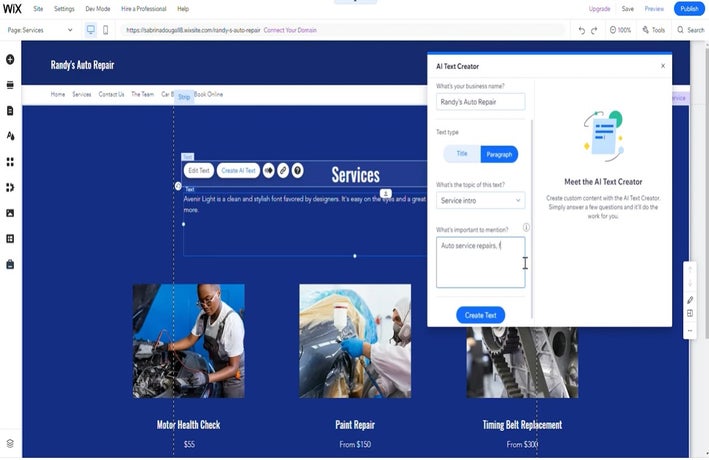Click the Motor Health Check image
The width and height of the screenshot is (709, 460).
coord(189,341)
